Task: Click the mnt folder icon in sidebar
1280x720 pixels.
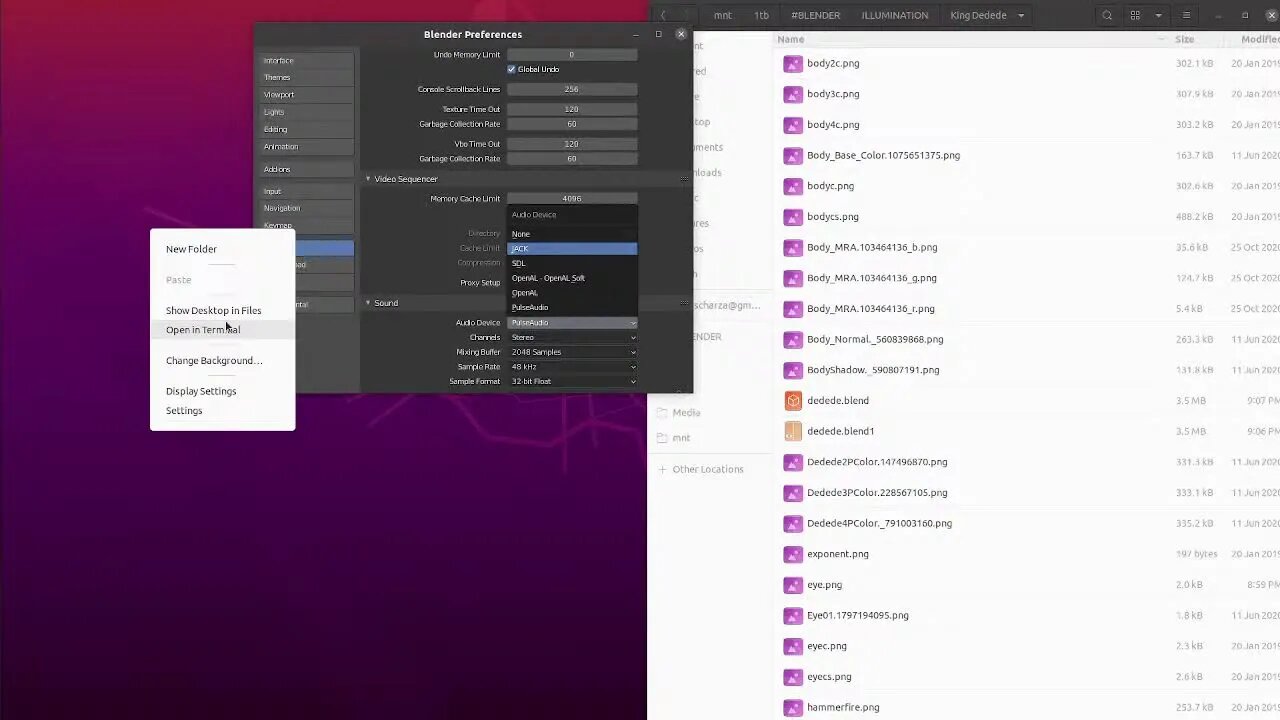Action: tap(662, 438)
